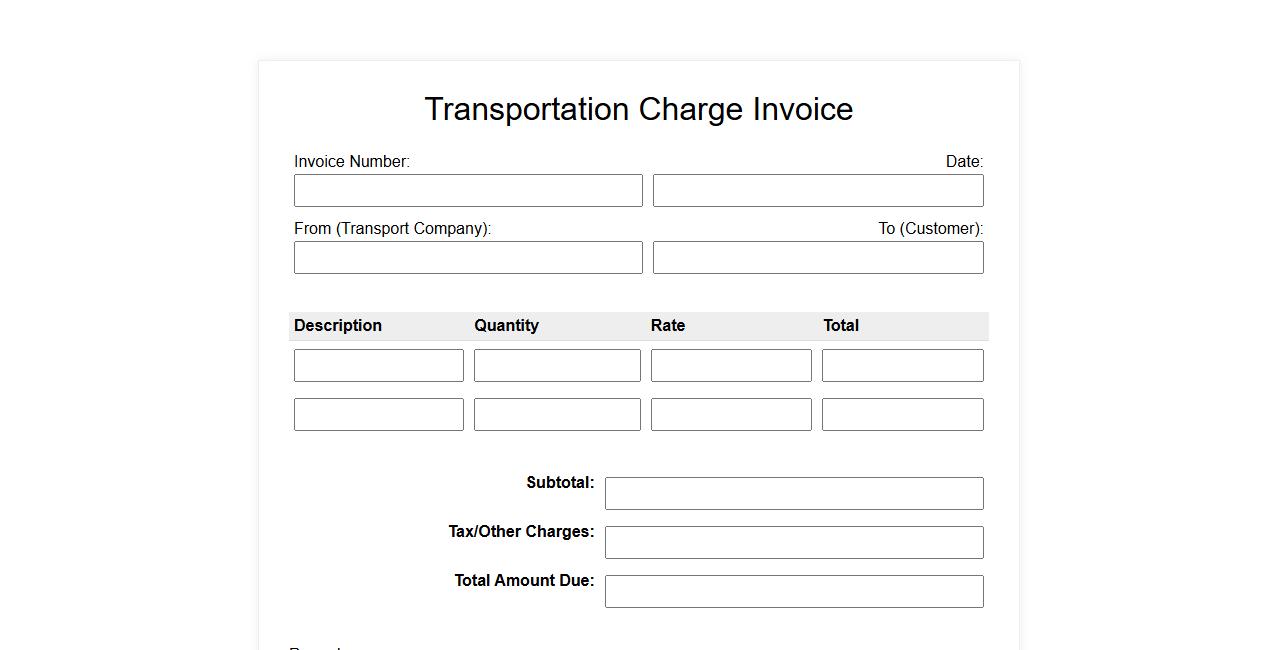Focus the Date input field
This screenshot has height=650, width=1278.
(x=818, y=191)
